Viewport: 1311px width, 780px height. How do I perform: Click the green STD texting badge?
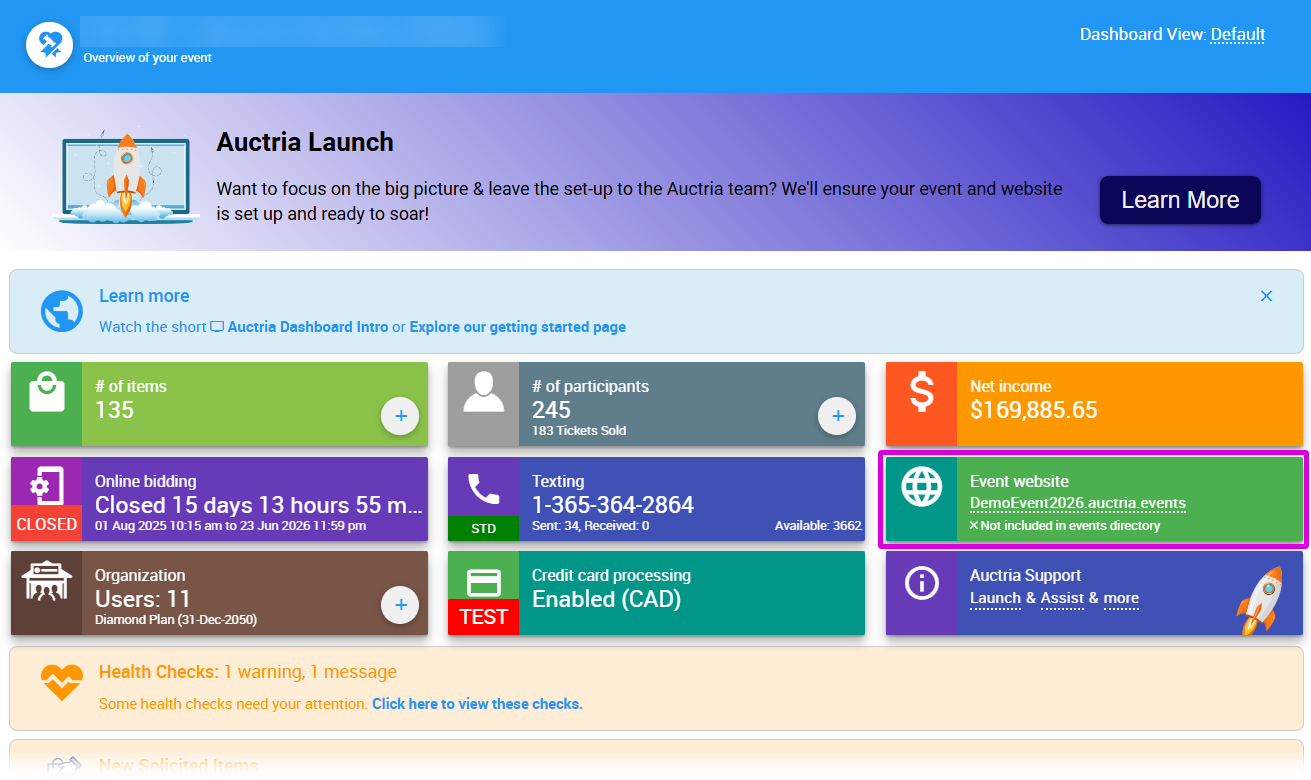(484, 528)
